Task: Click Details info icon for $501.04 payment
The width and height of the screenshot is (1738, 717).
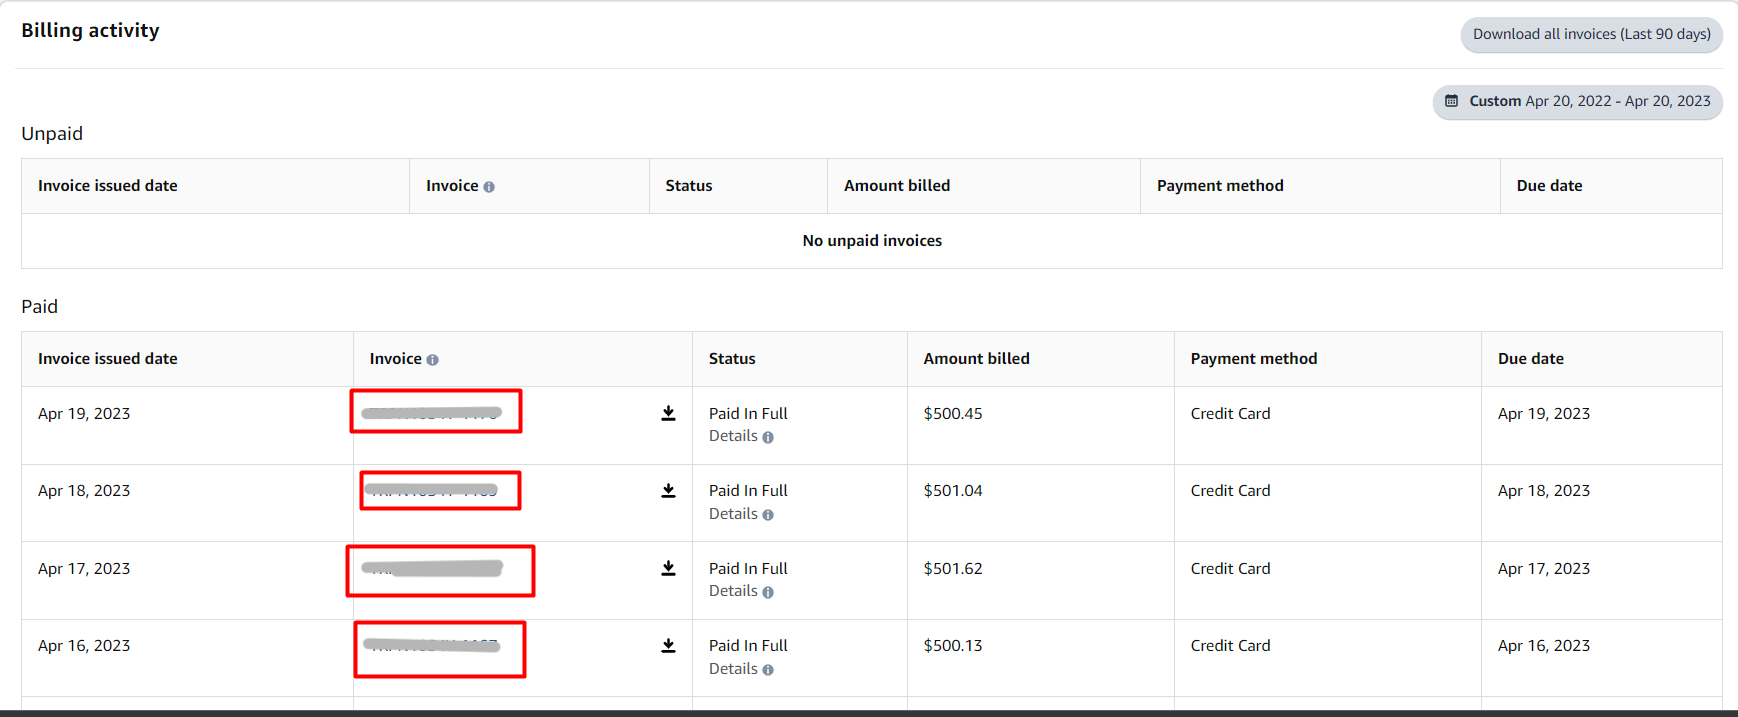Action: [768, 515]
